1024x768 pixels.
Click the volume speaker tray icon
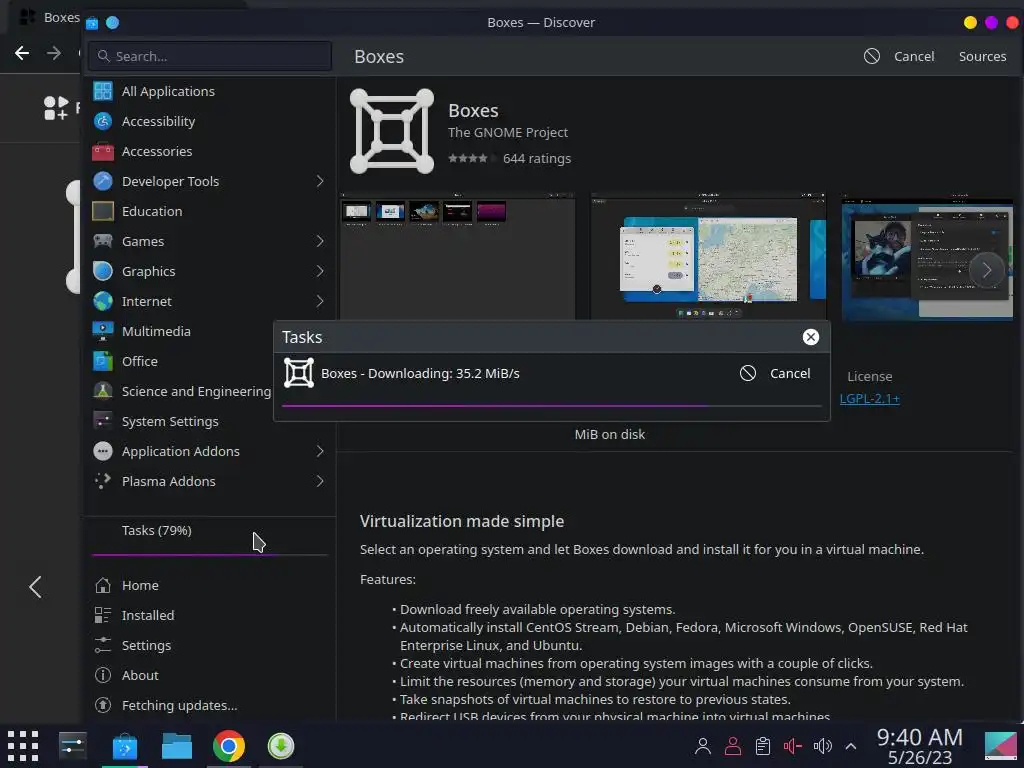coord(822,746)
